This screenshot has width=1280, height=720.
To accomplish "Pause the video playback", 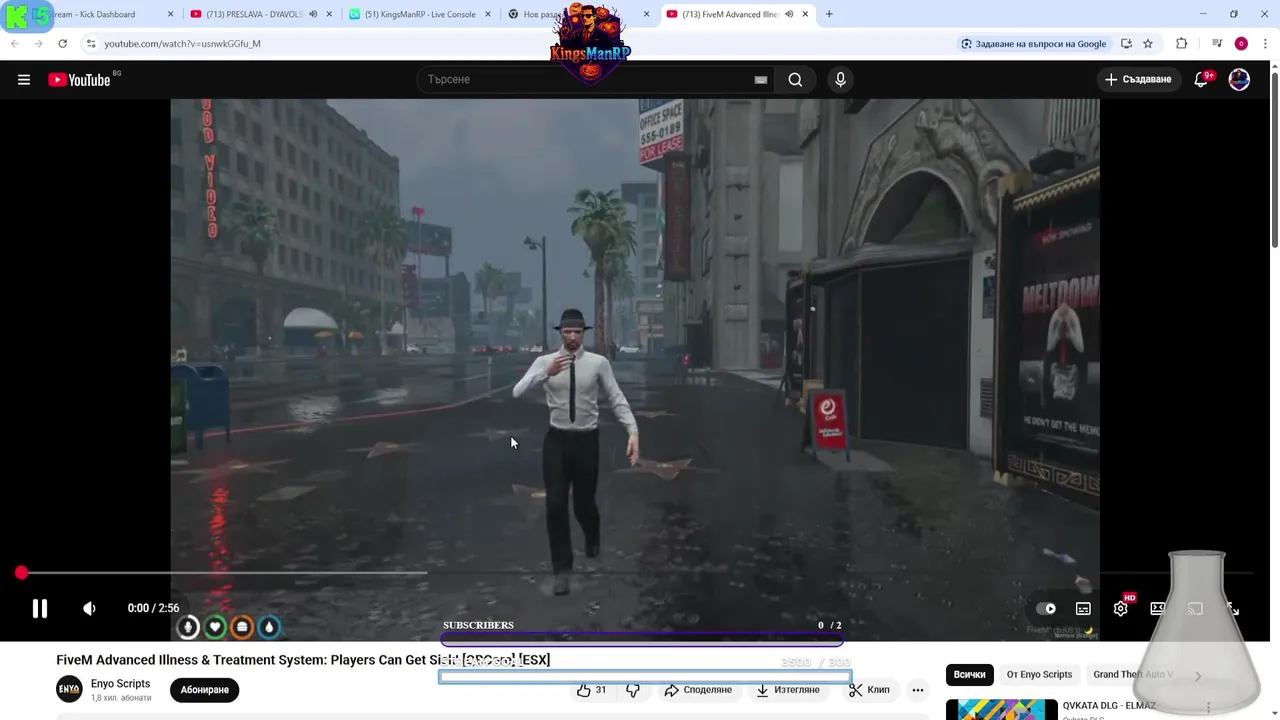I will [x=40, y=608].
